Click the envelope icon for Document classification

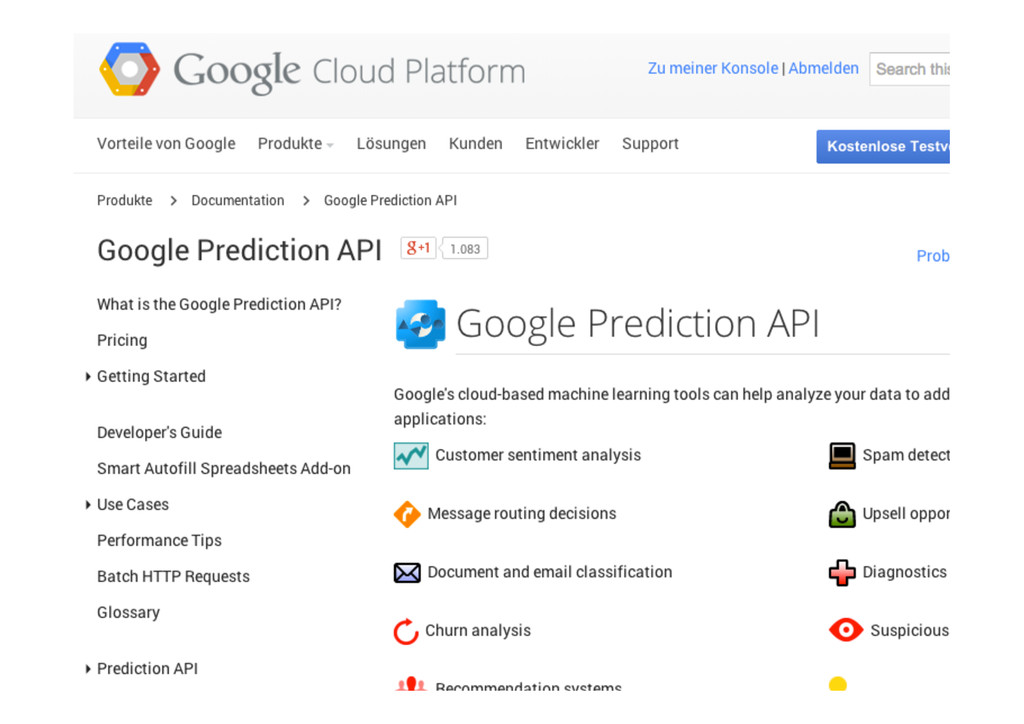(407, 573)
